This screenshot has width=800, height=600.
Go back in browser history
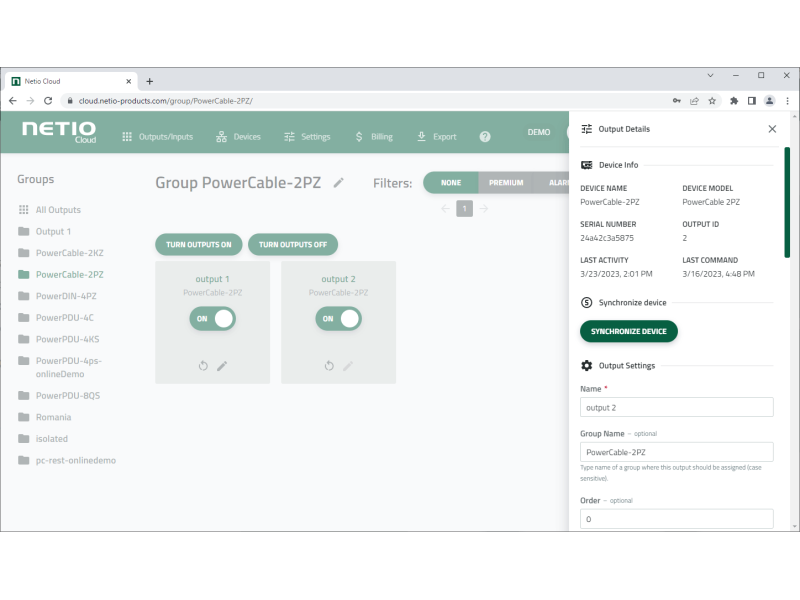click(13, 101)
